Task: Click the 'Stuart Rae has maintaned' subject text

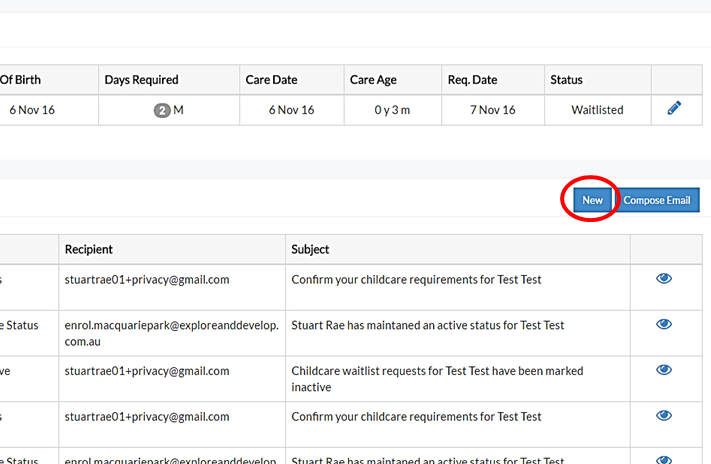Action: pos(427,325)
